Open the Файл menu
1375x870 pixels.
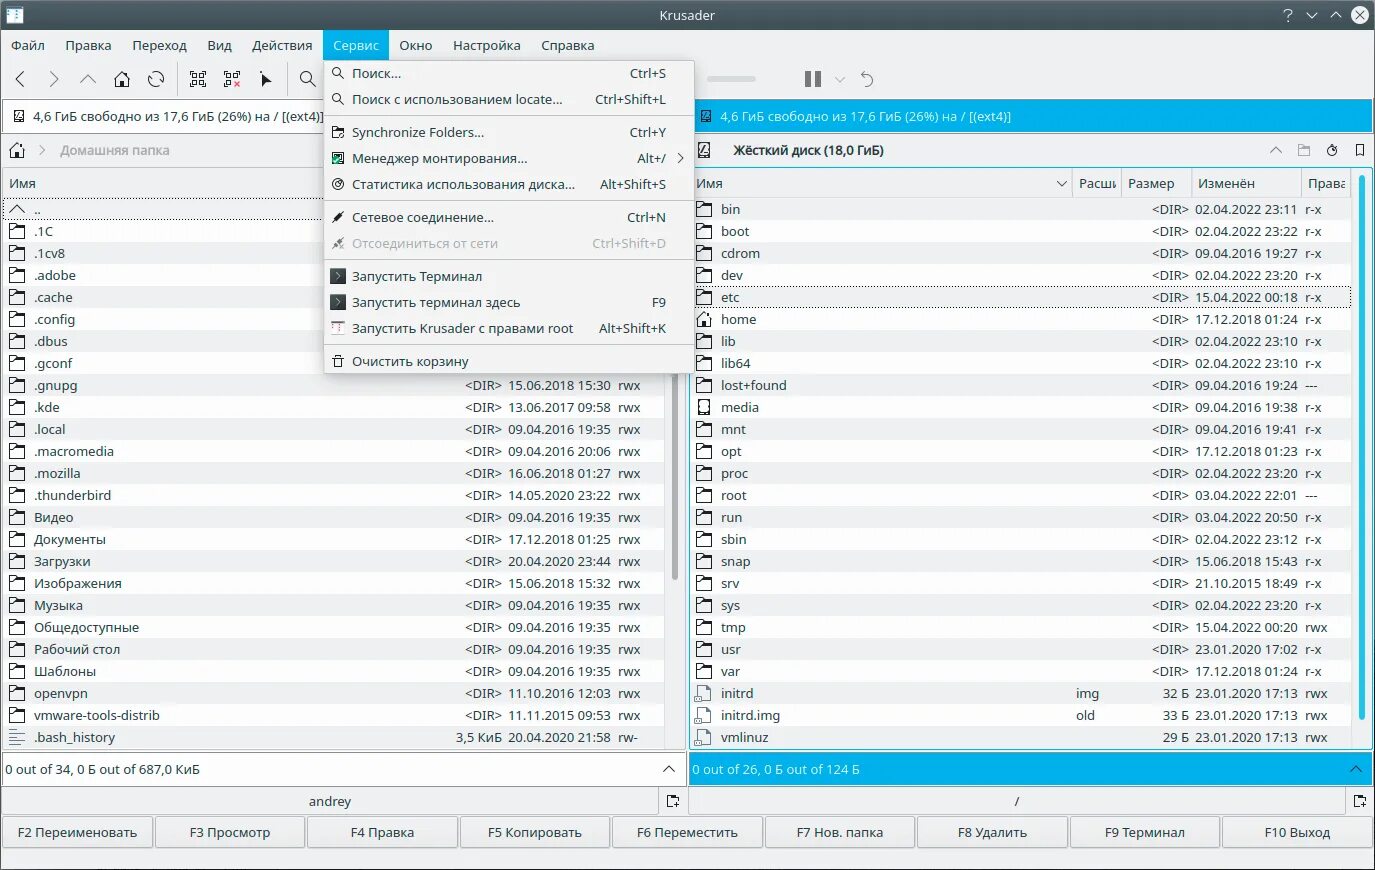pos(28,45)
